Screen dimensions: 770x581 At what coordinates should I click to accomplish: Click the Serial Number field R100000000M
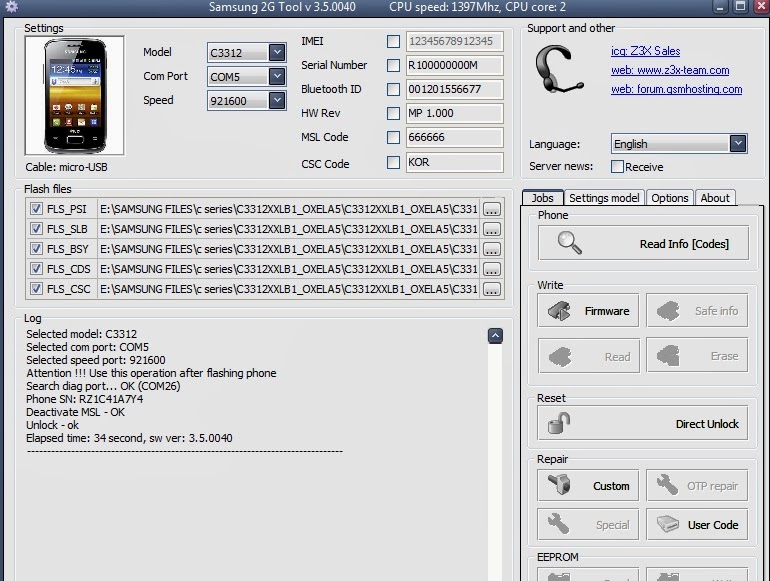tap(455, 65)
